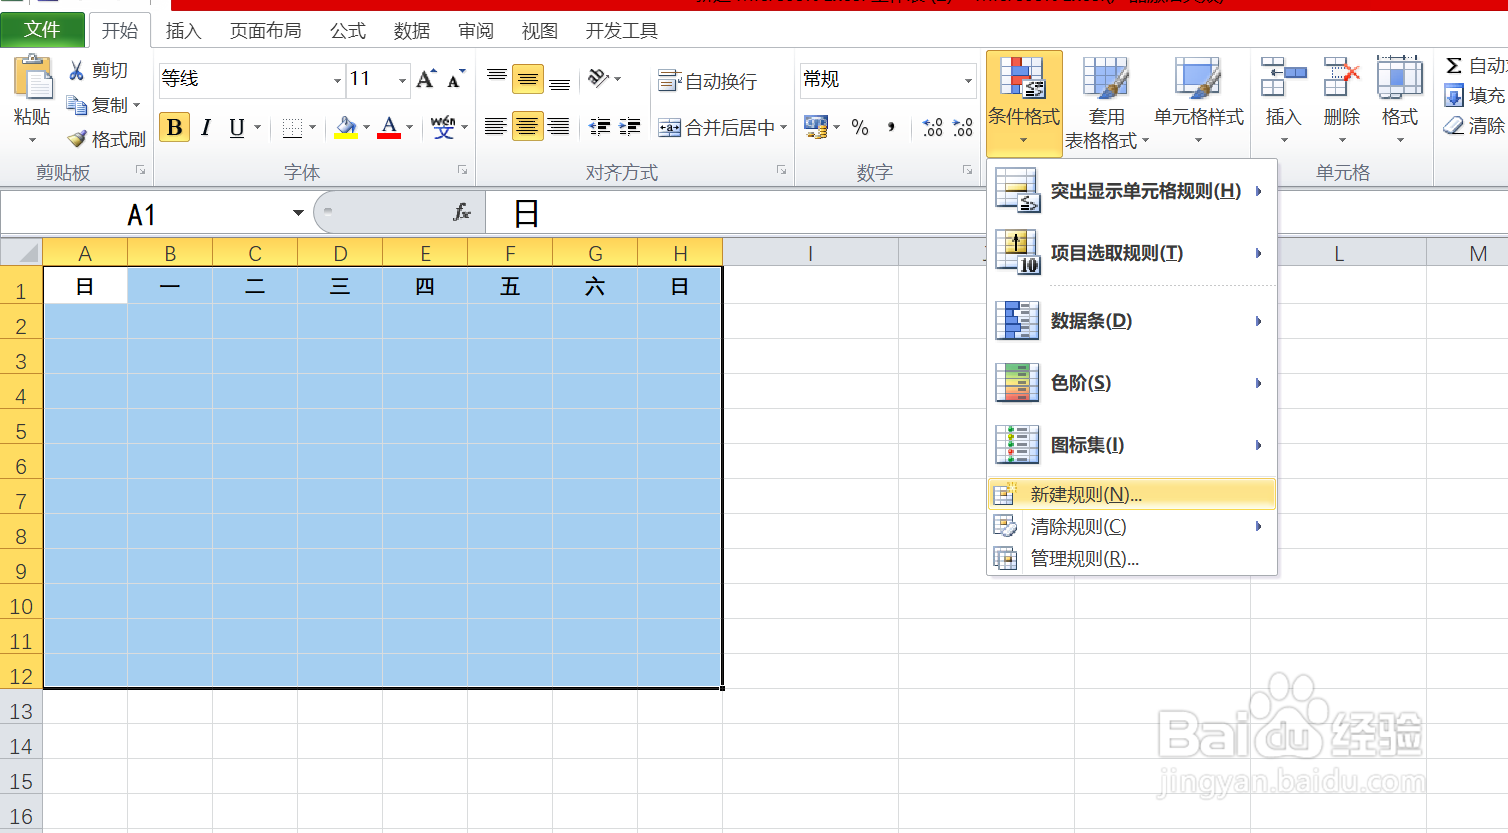Toggle align text right
Image resolution: width=1508 pixels, height=833 pixels.
click(x=558, y=126)
